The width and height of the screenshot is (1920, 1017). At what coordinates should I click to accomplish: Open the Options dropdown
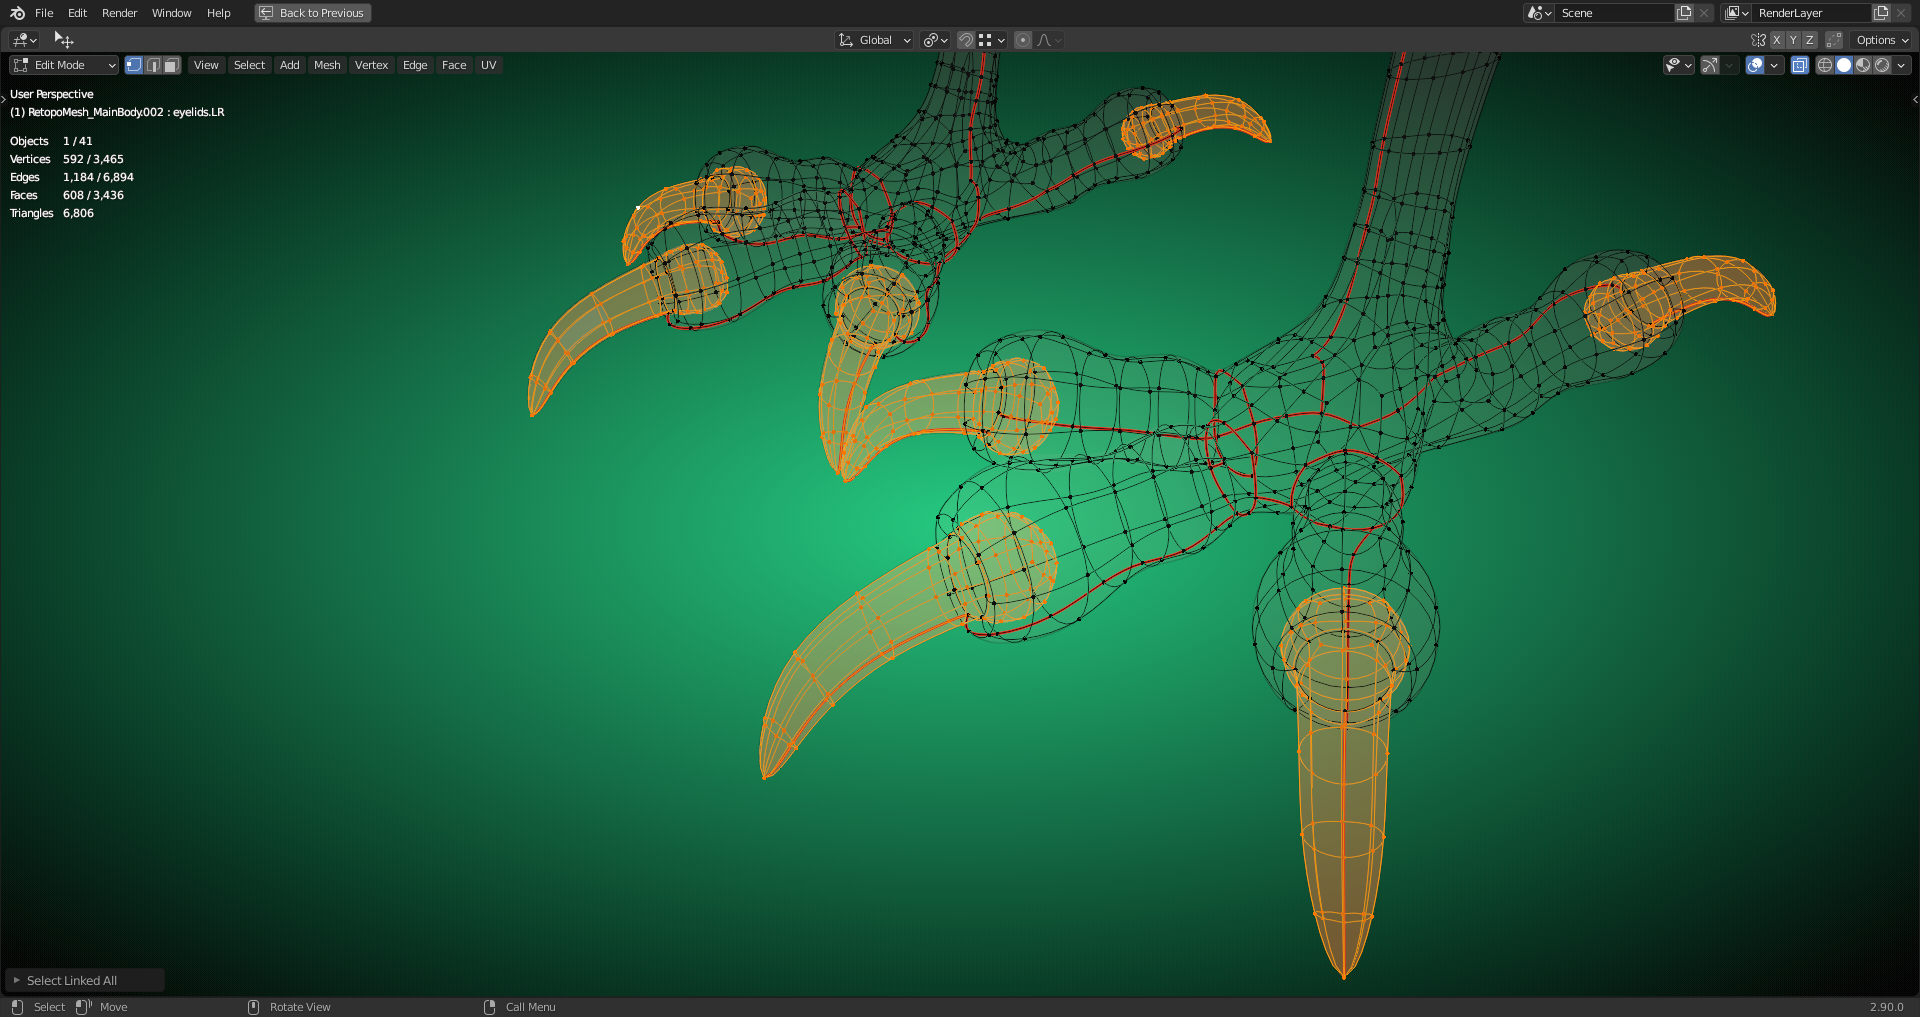click(1879, 40)
